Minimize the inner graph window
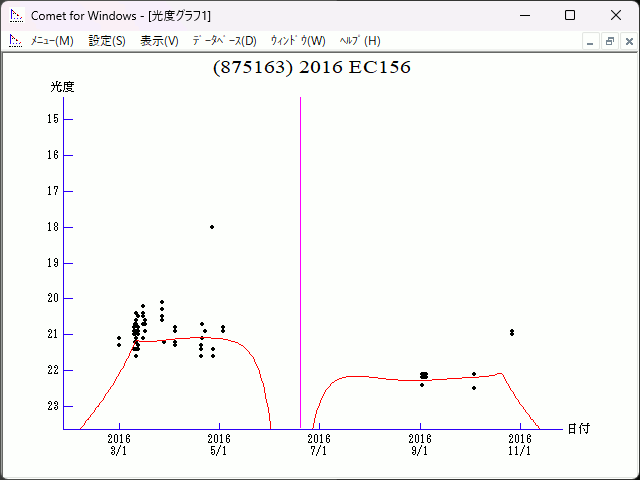 click(x=590, y=42)
